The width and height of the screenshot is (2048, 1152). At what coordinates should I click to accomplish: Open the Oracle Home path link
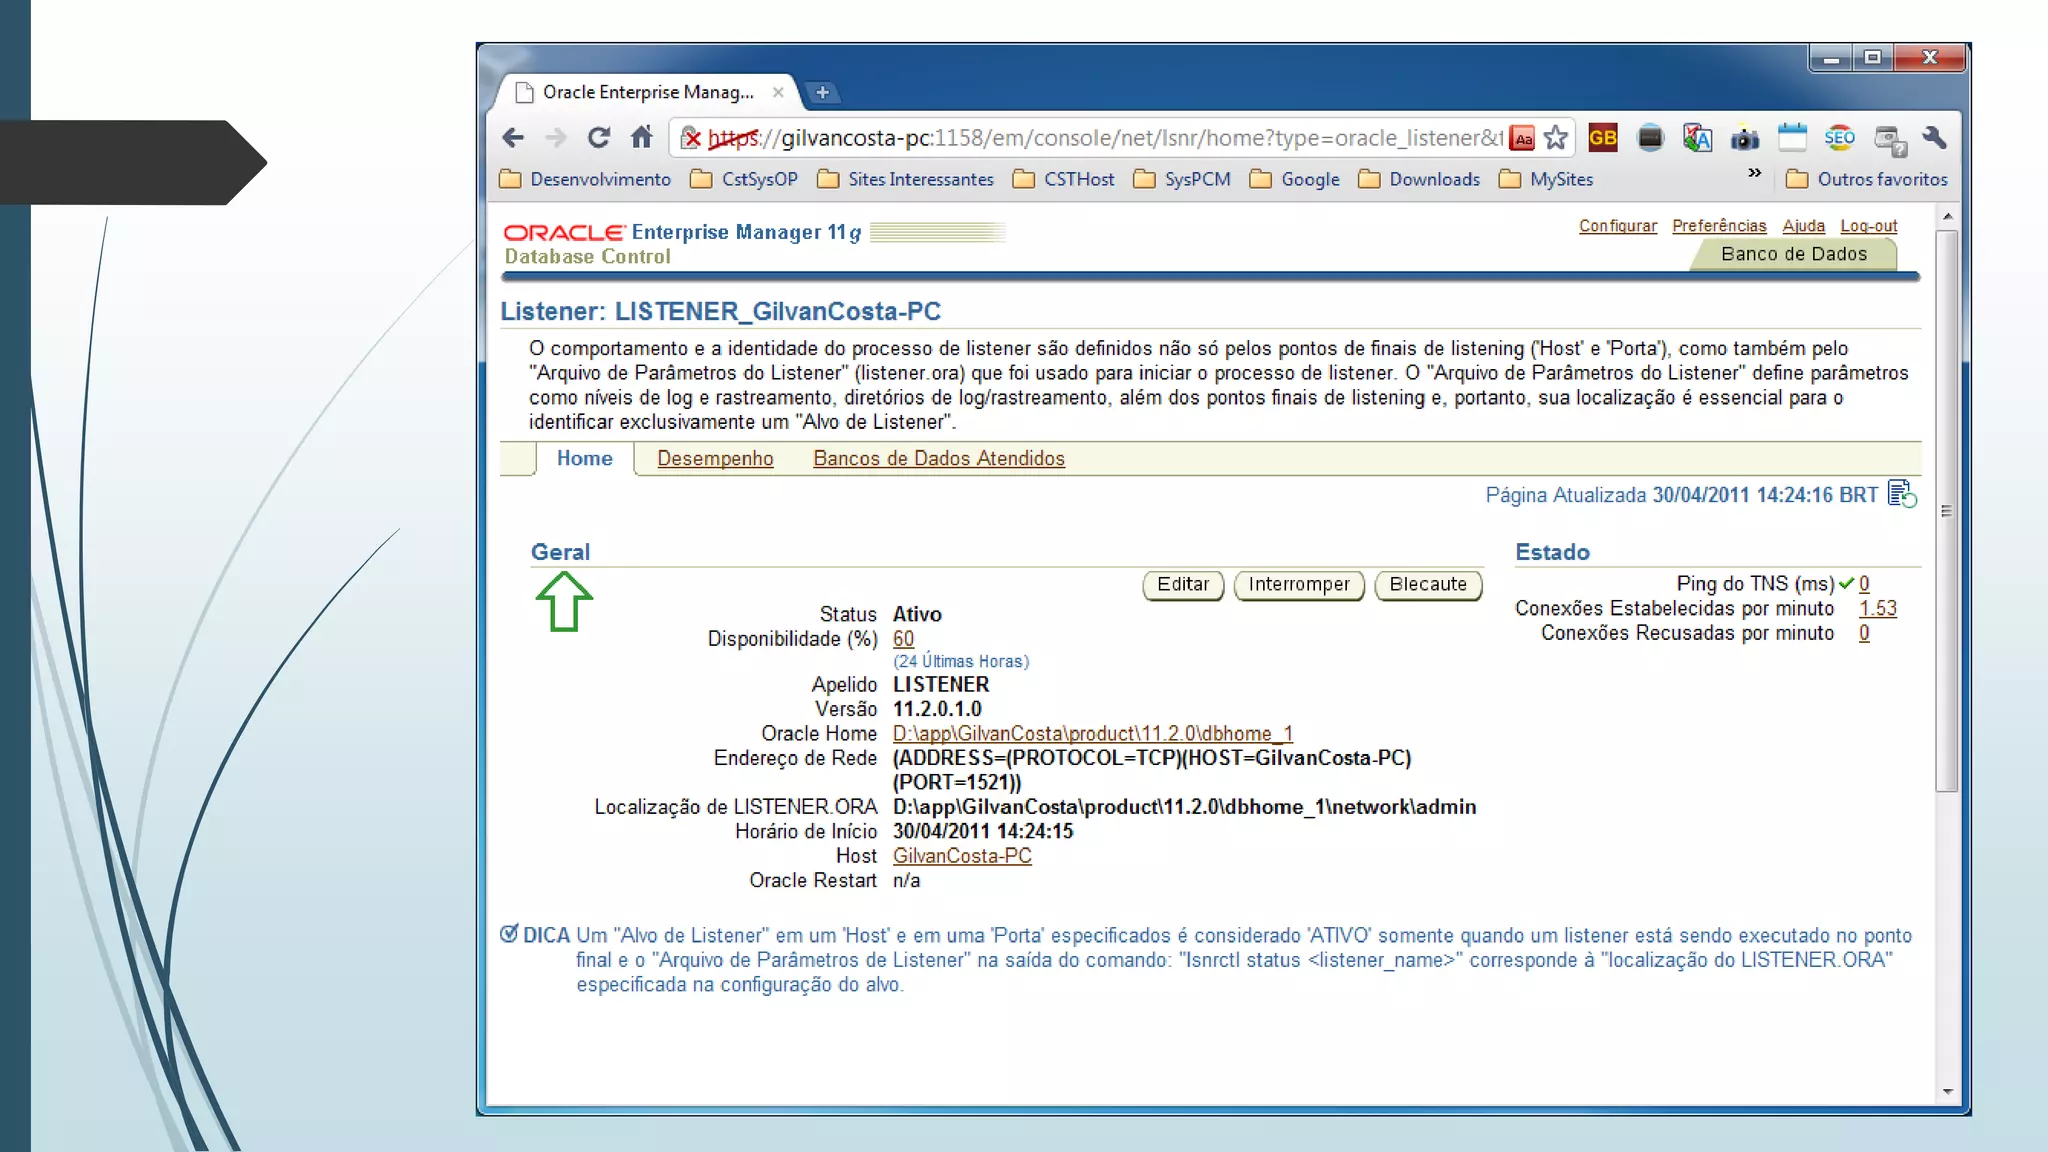1092,734
